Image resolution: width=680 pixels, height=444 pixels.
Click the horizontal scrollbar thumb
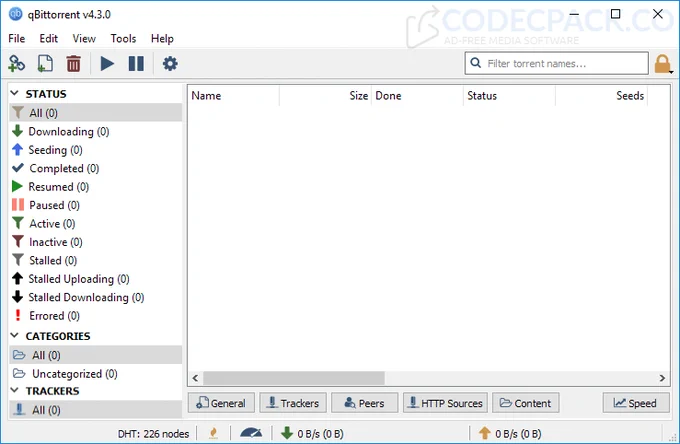294,378
